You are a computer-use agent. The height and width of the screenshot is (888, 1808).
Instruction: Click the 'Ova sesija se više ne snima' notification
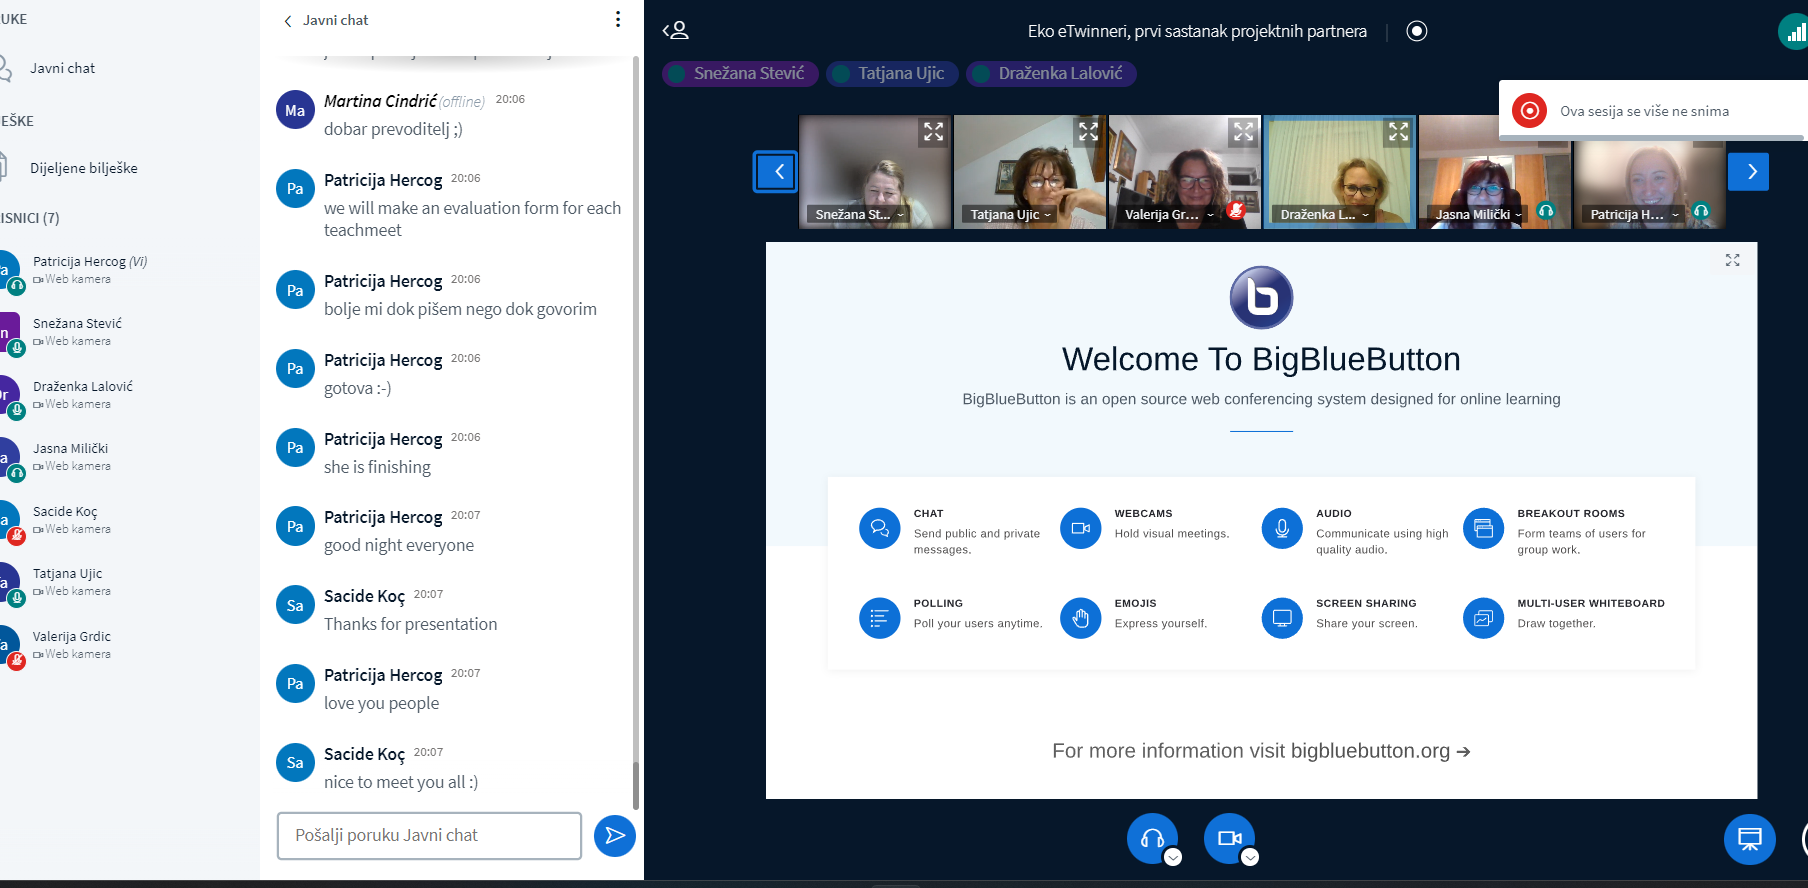tap(1654, 110)
